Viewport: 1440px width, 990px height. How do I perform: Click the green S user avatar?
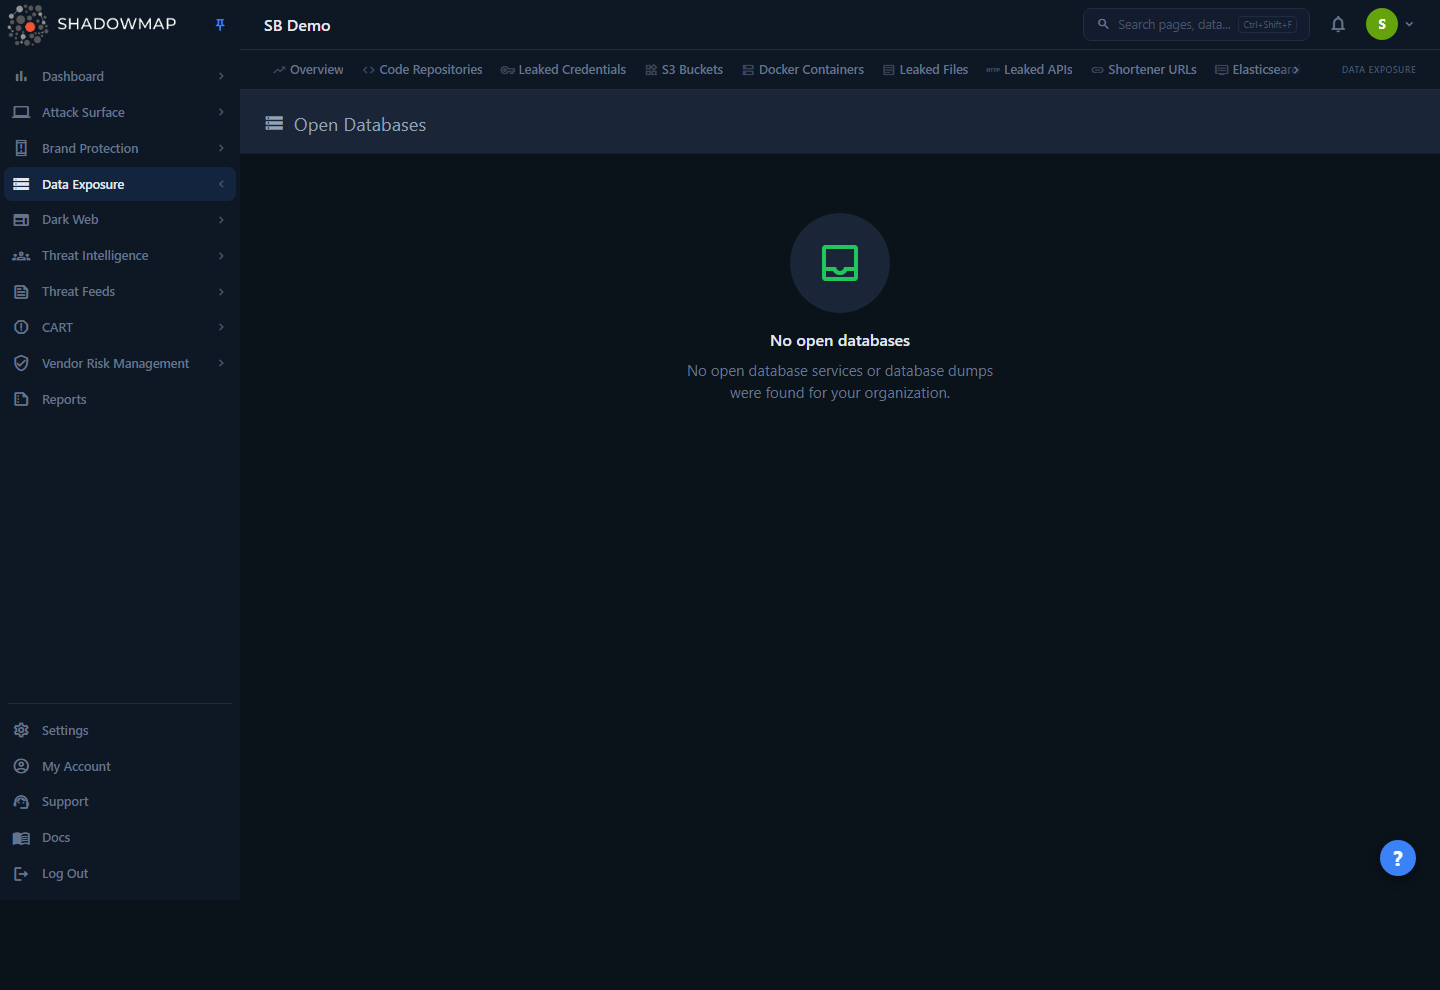[1382, 24]
